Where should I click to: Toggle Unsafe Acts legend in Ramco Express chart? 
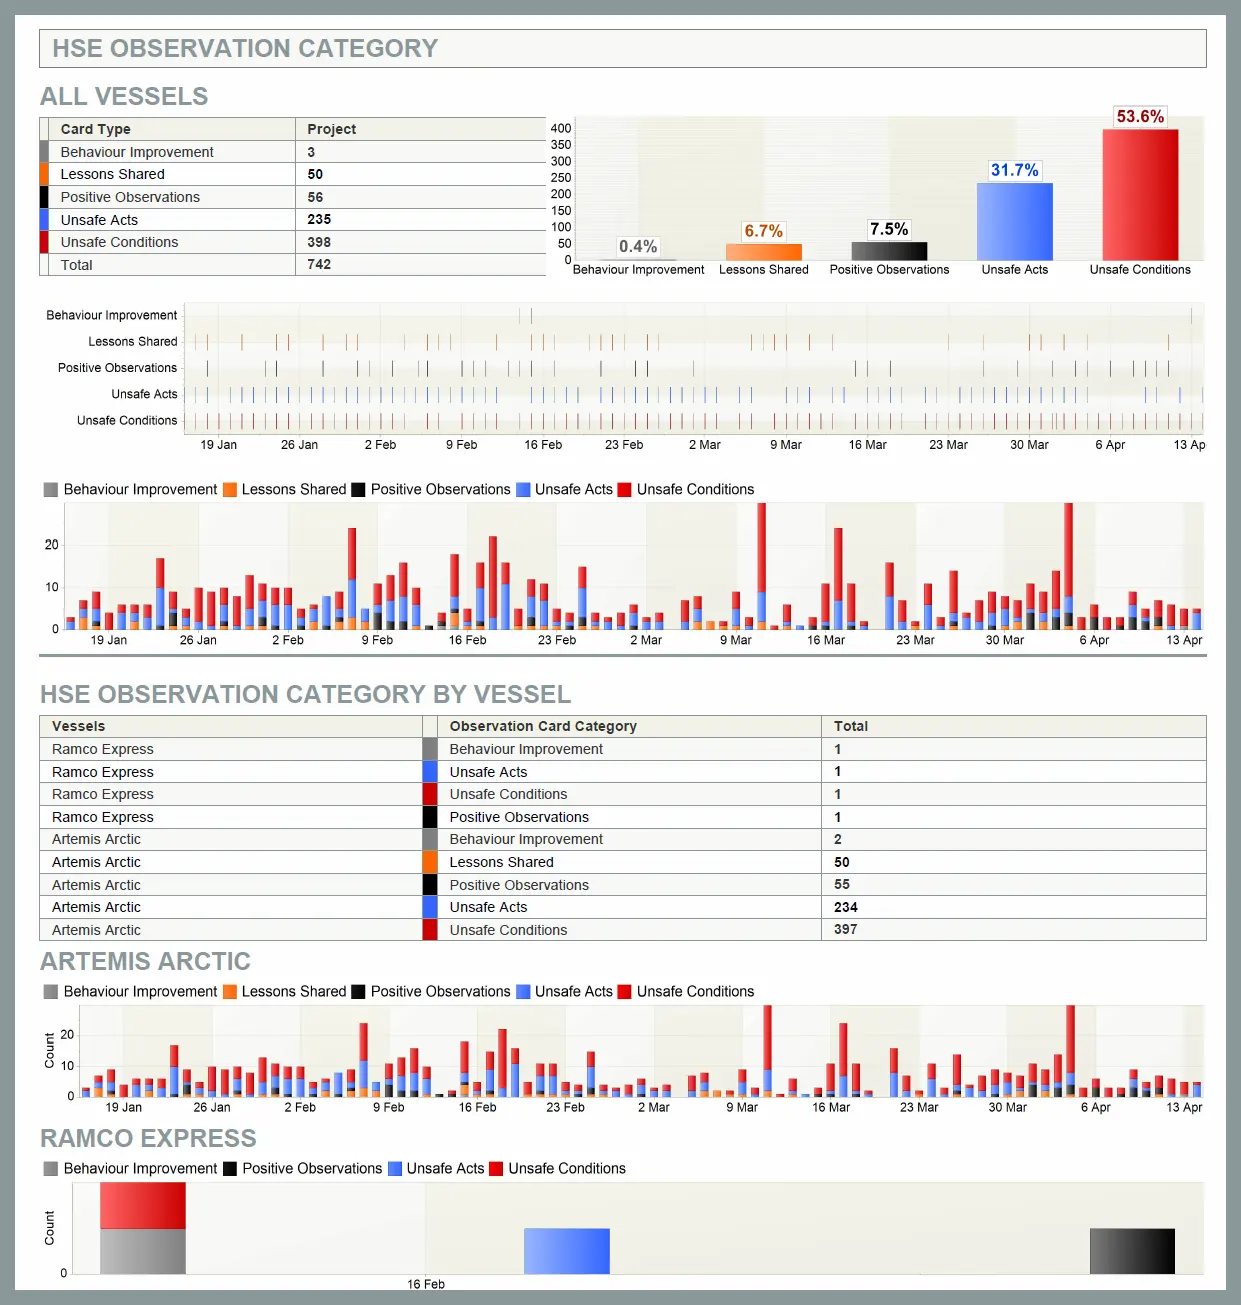(x=436, y=1168)
